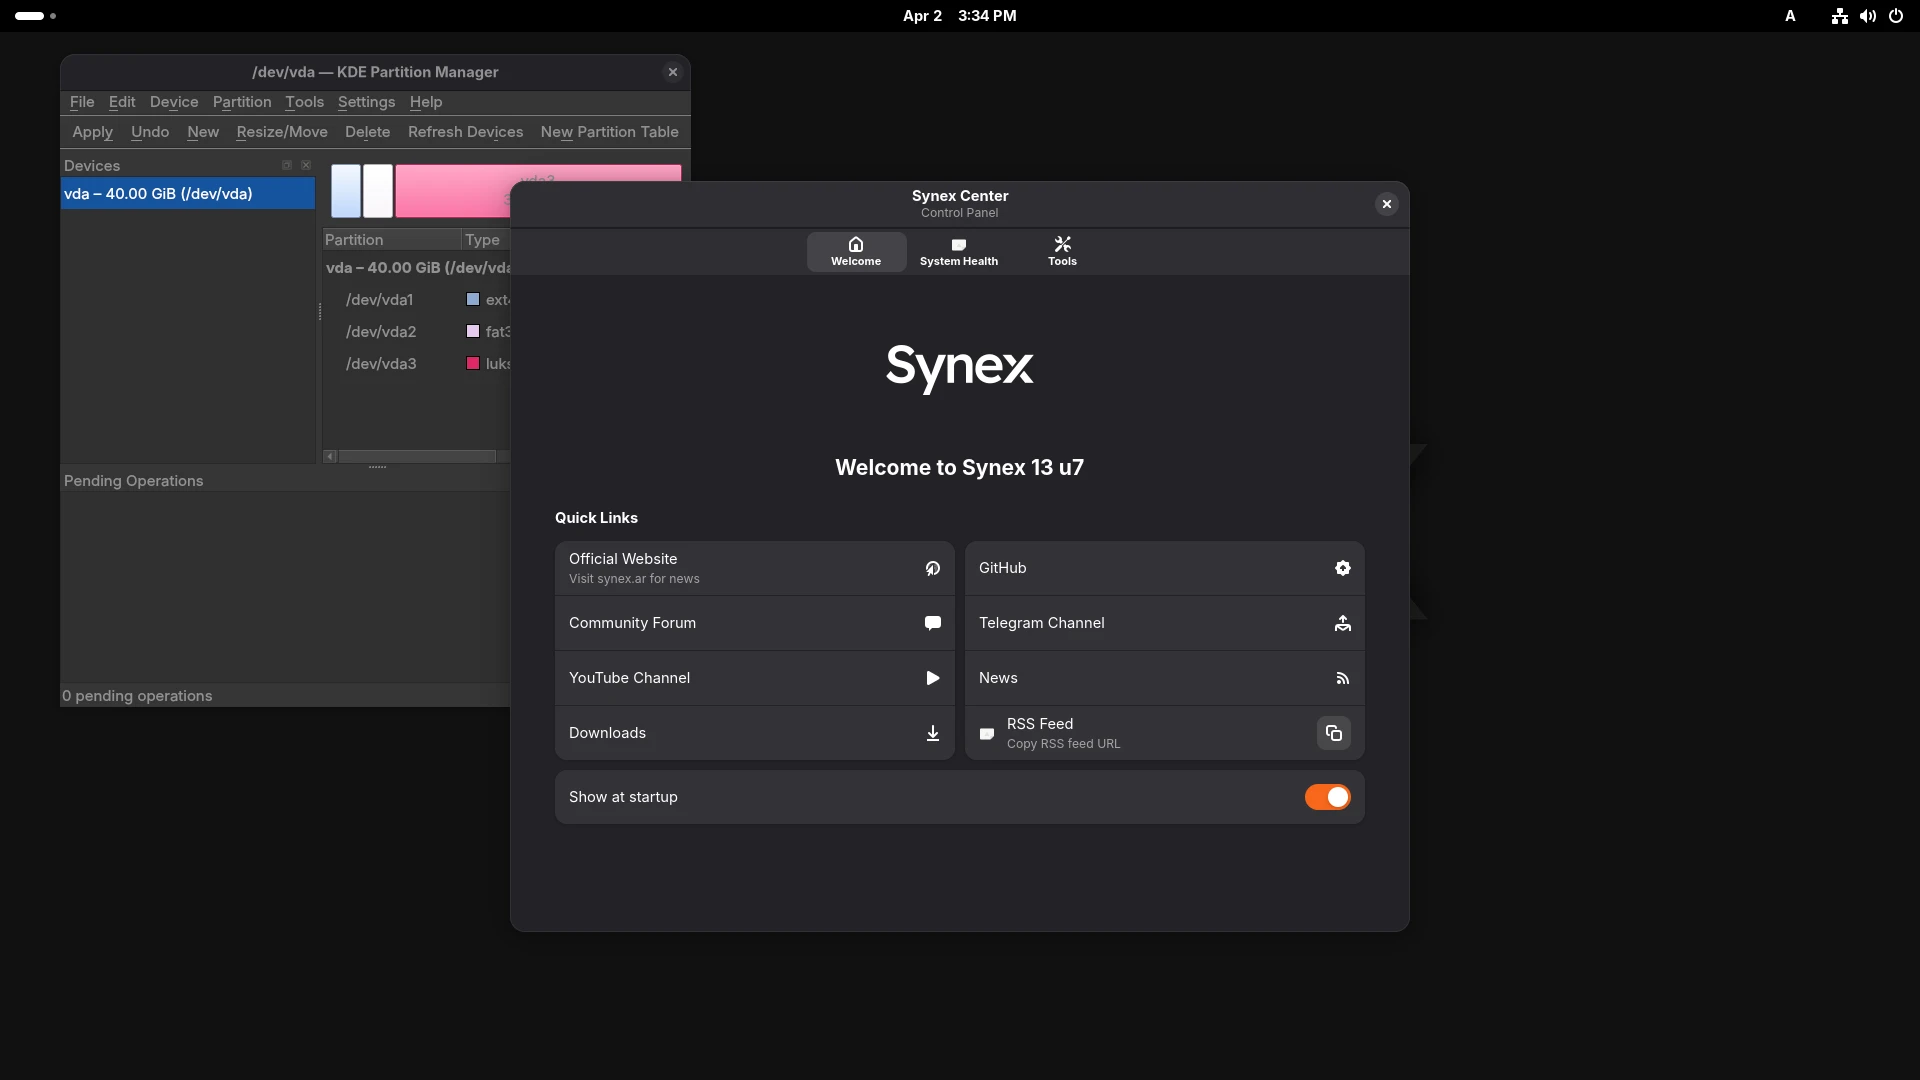Image resolution: width=1920 pixels, height=1080 pixels.
Task: Click the Downloads arrow icon
Action: pyautogui.click(x=932, y=733)
